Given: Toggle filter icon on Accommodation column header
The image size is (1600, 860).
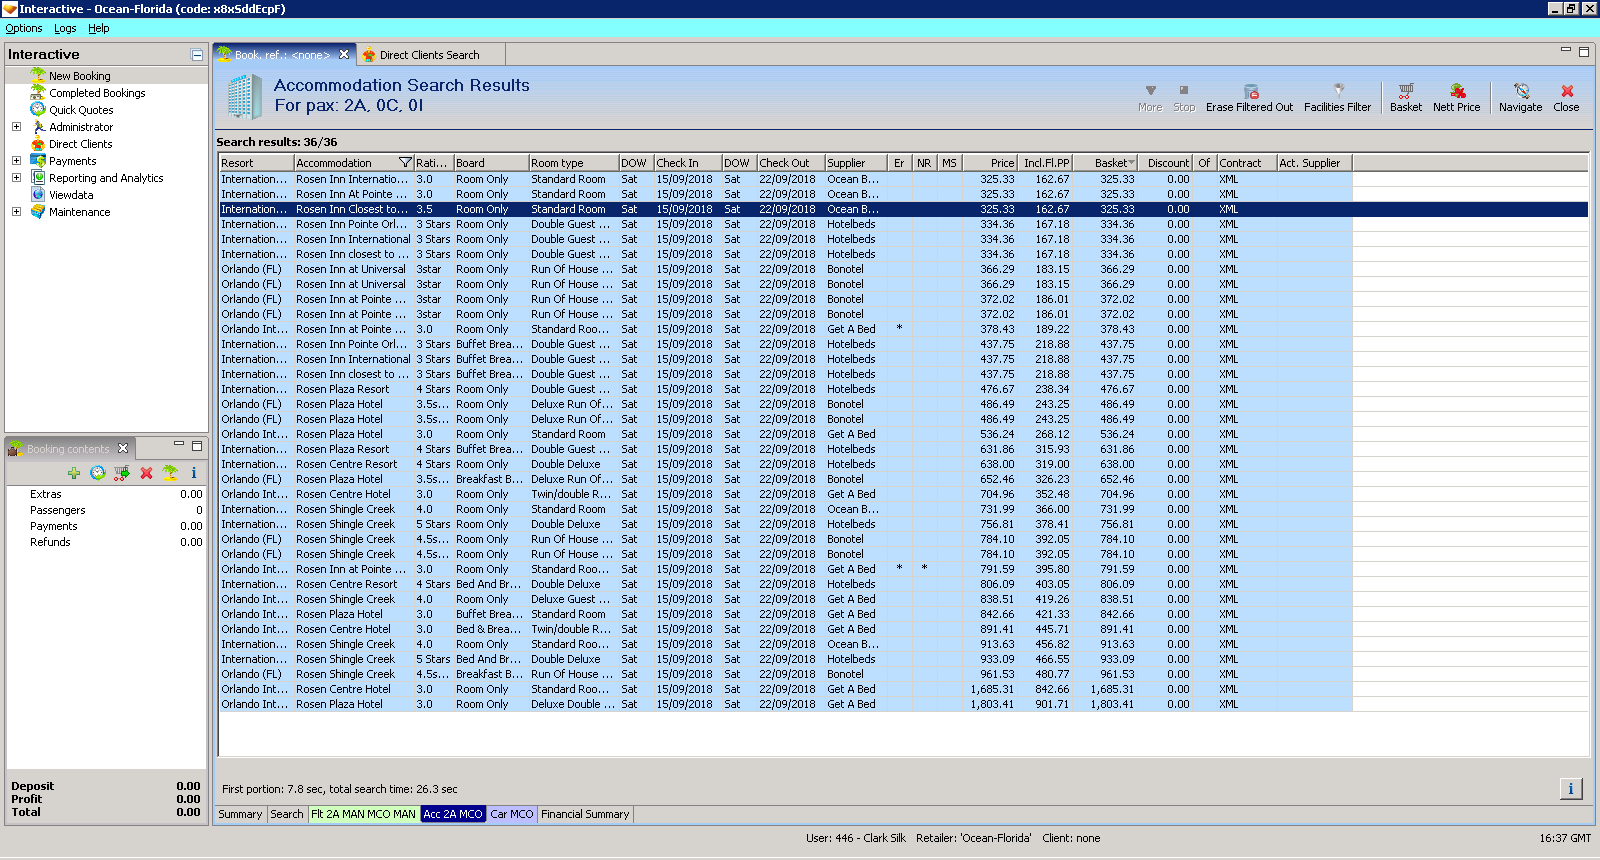Looking at the screenshot, I should 405,163.
